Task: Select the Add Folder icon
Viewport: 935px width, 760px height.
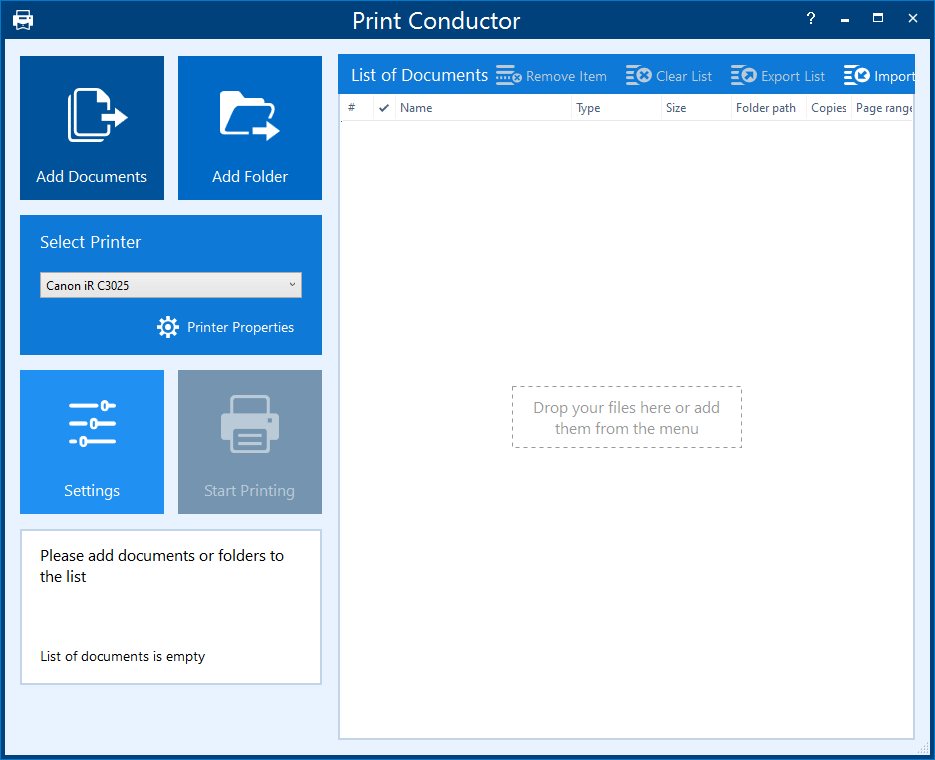Action: click(x=249, y=115)
